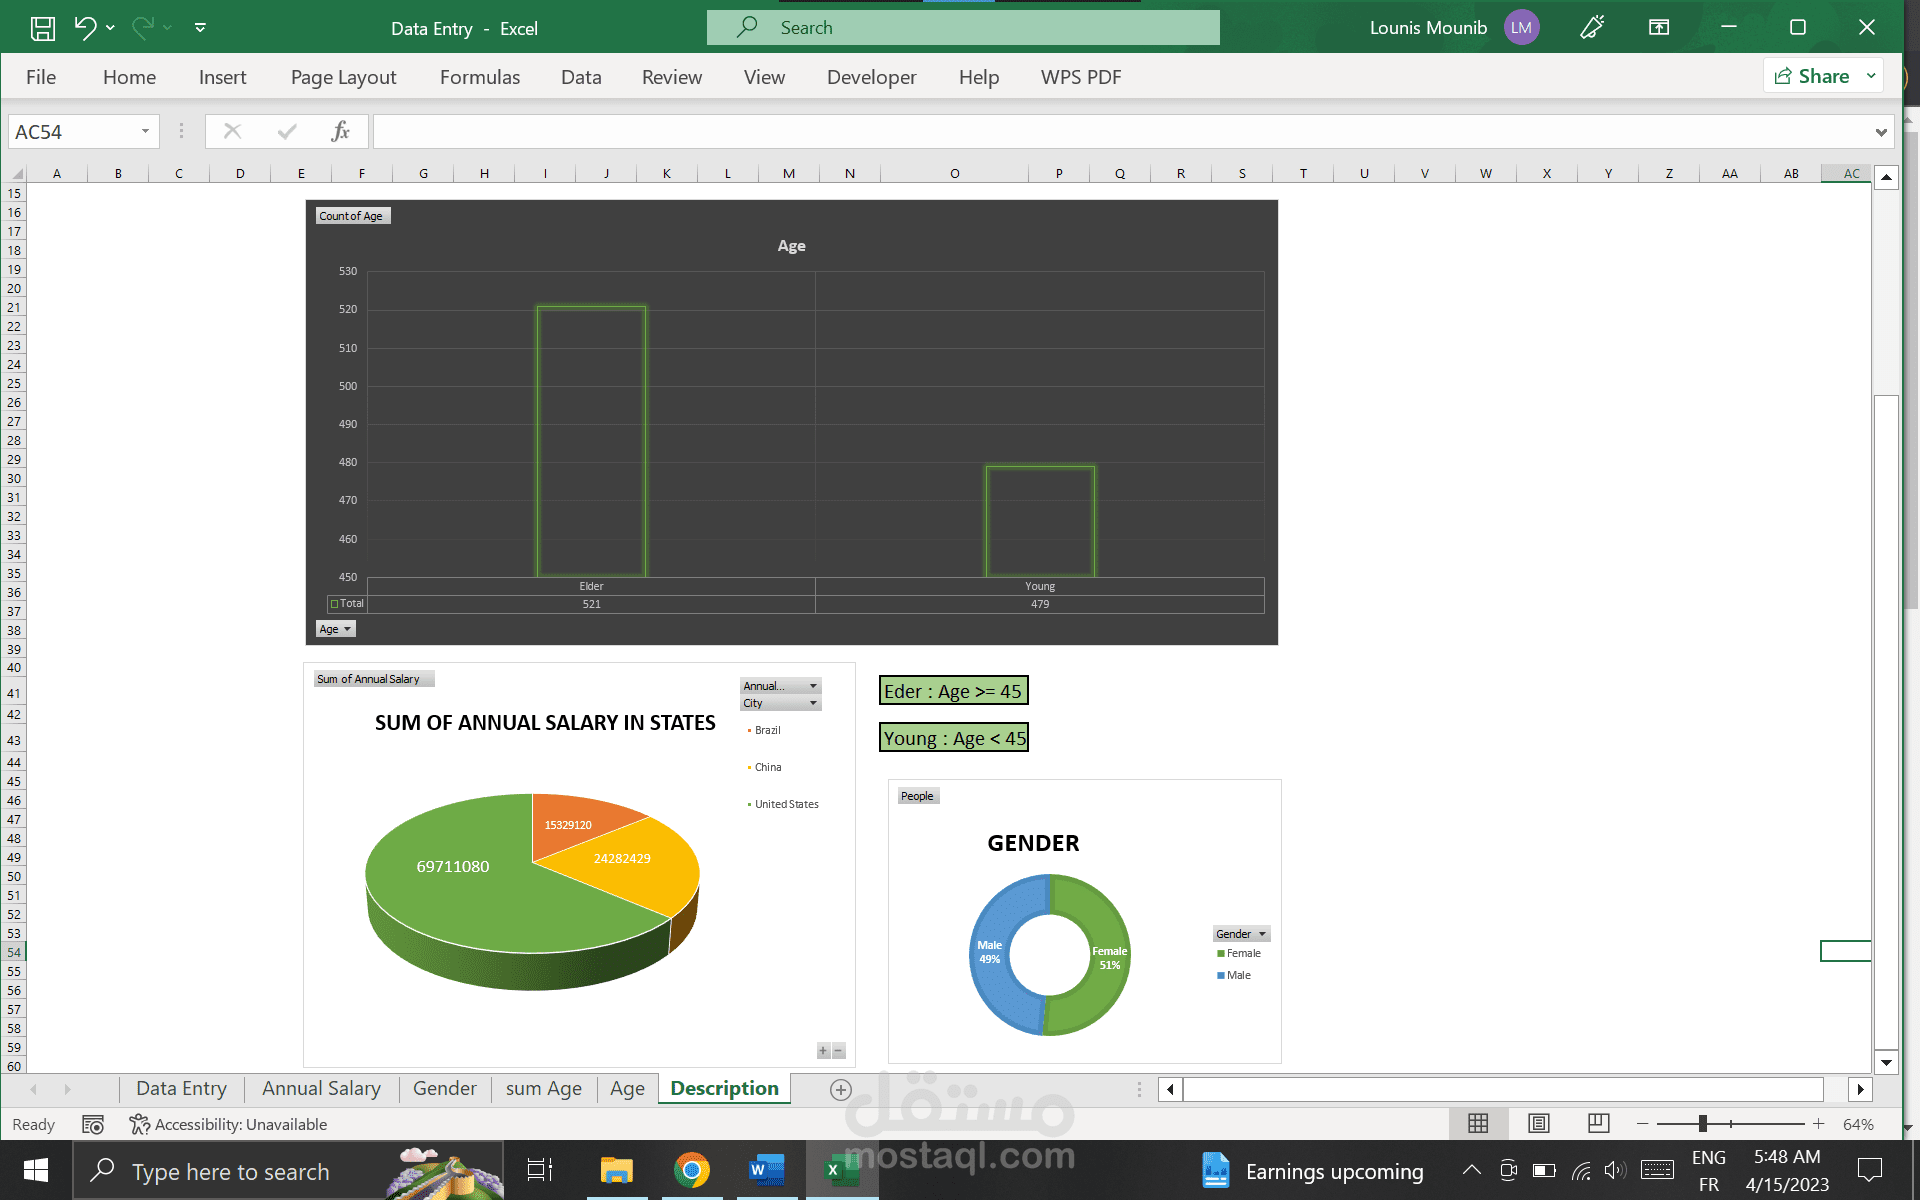Switch to the sum Age sheet tab
This screenshot has width=1920, height=1200.
point(543,1089)
